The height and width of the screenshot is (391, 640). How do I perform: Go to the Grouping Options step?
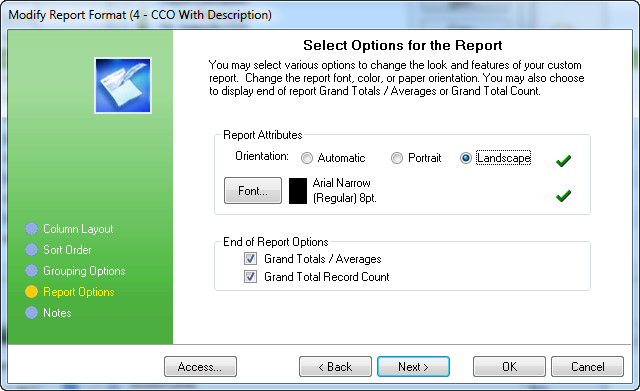tap(84, 271)
